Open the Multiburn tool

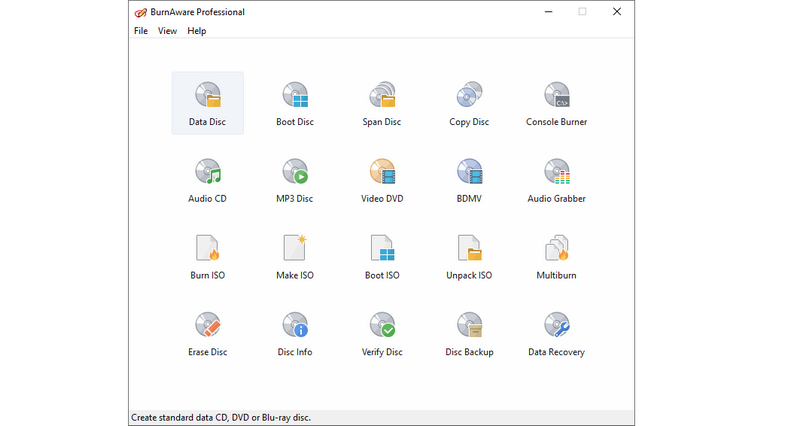pyautogui.click(x=557, y=257)
